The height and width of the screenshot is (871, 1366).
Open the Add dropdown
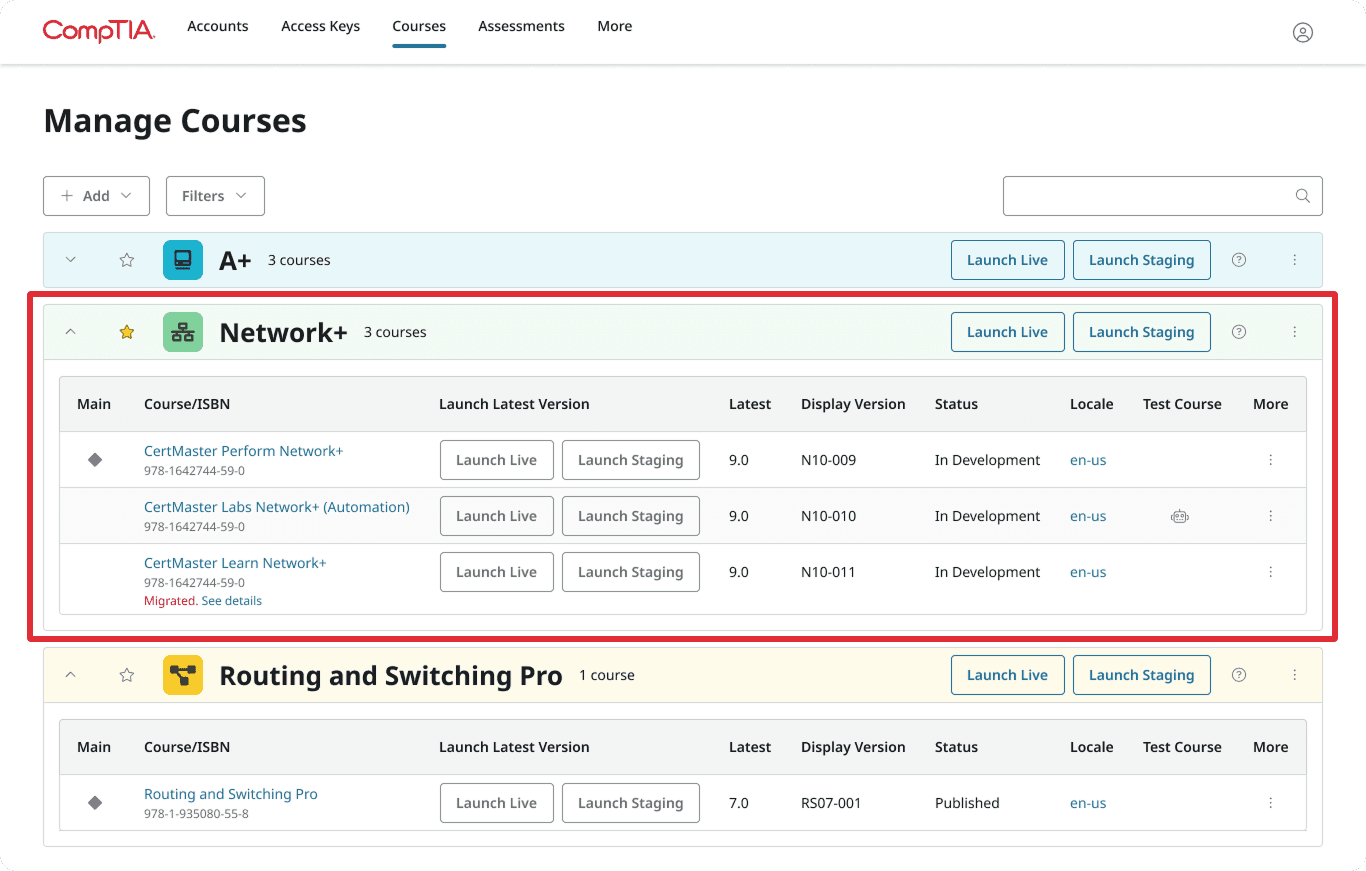[96, 196]
